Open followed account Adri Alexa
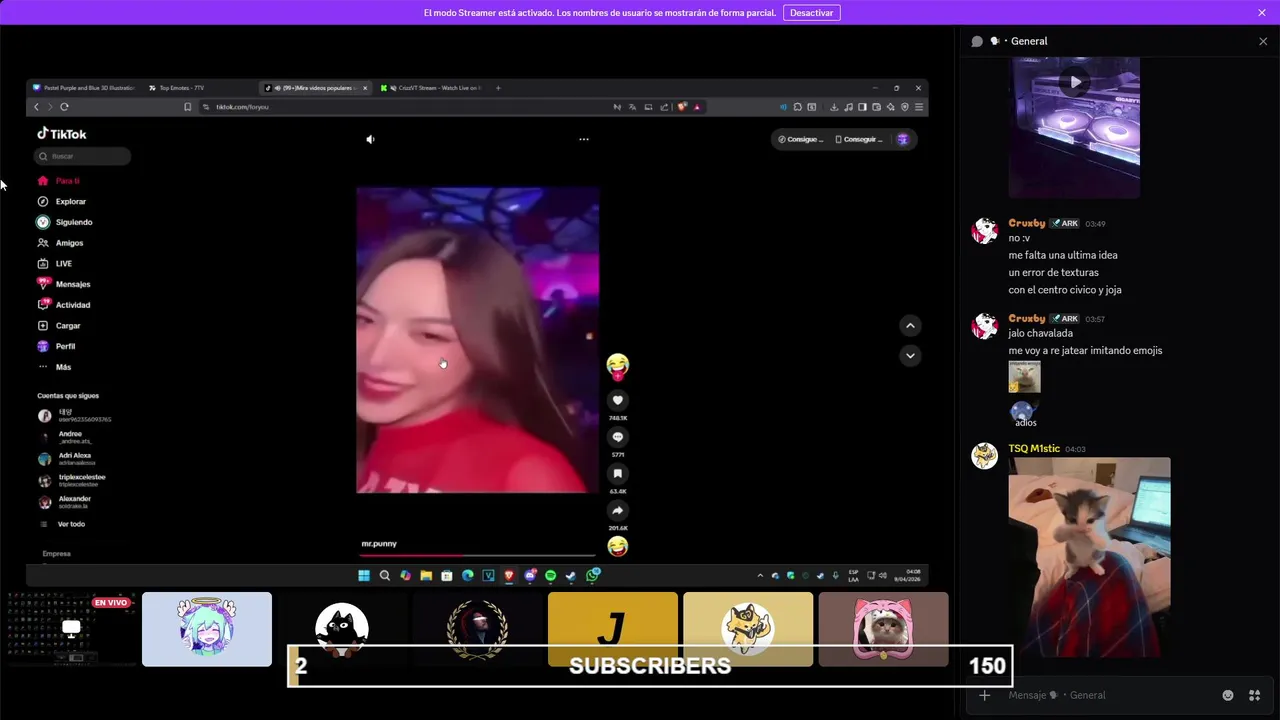 [67, 459]
